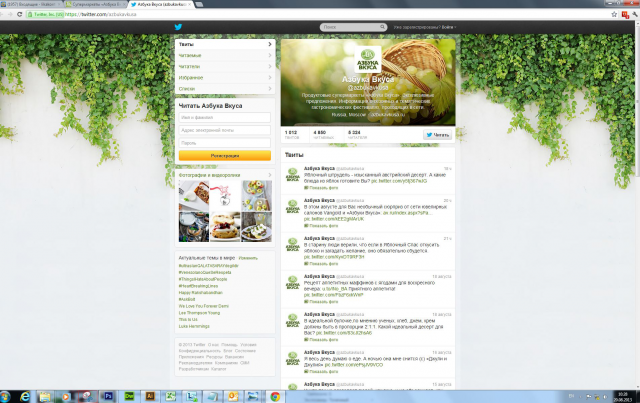
Task: Open Illustrator from taskbar
Action: [x=150, y=396]
